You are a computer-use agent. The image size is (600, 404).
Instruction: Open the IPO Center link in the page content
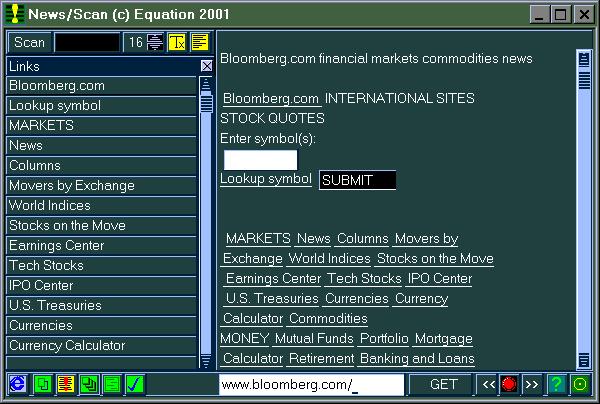point(440,279)
